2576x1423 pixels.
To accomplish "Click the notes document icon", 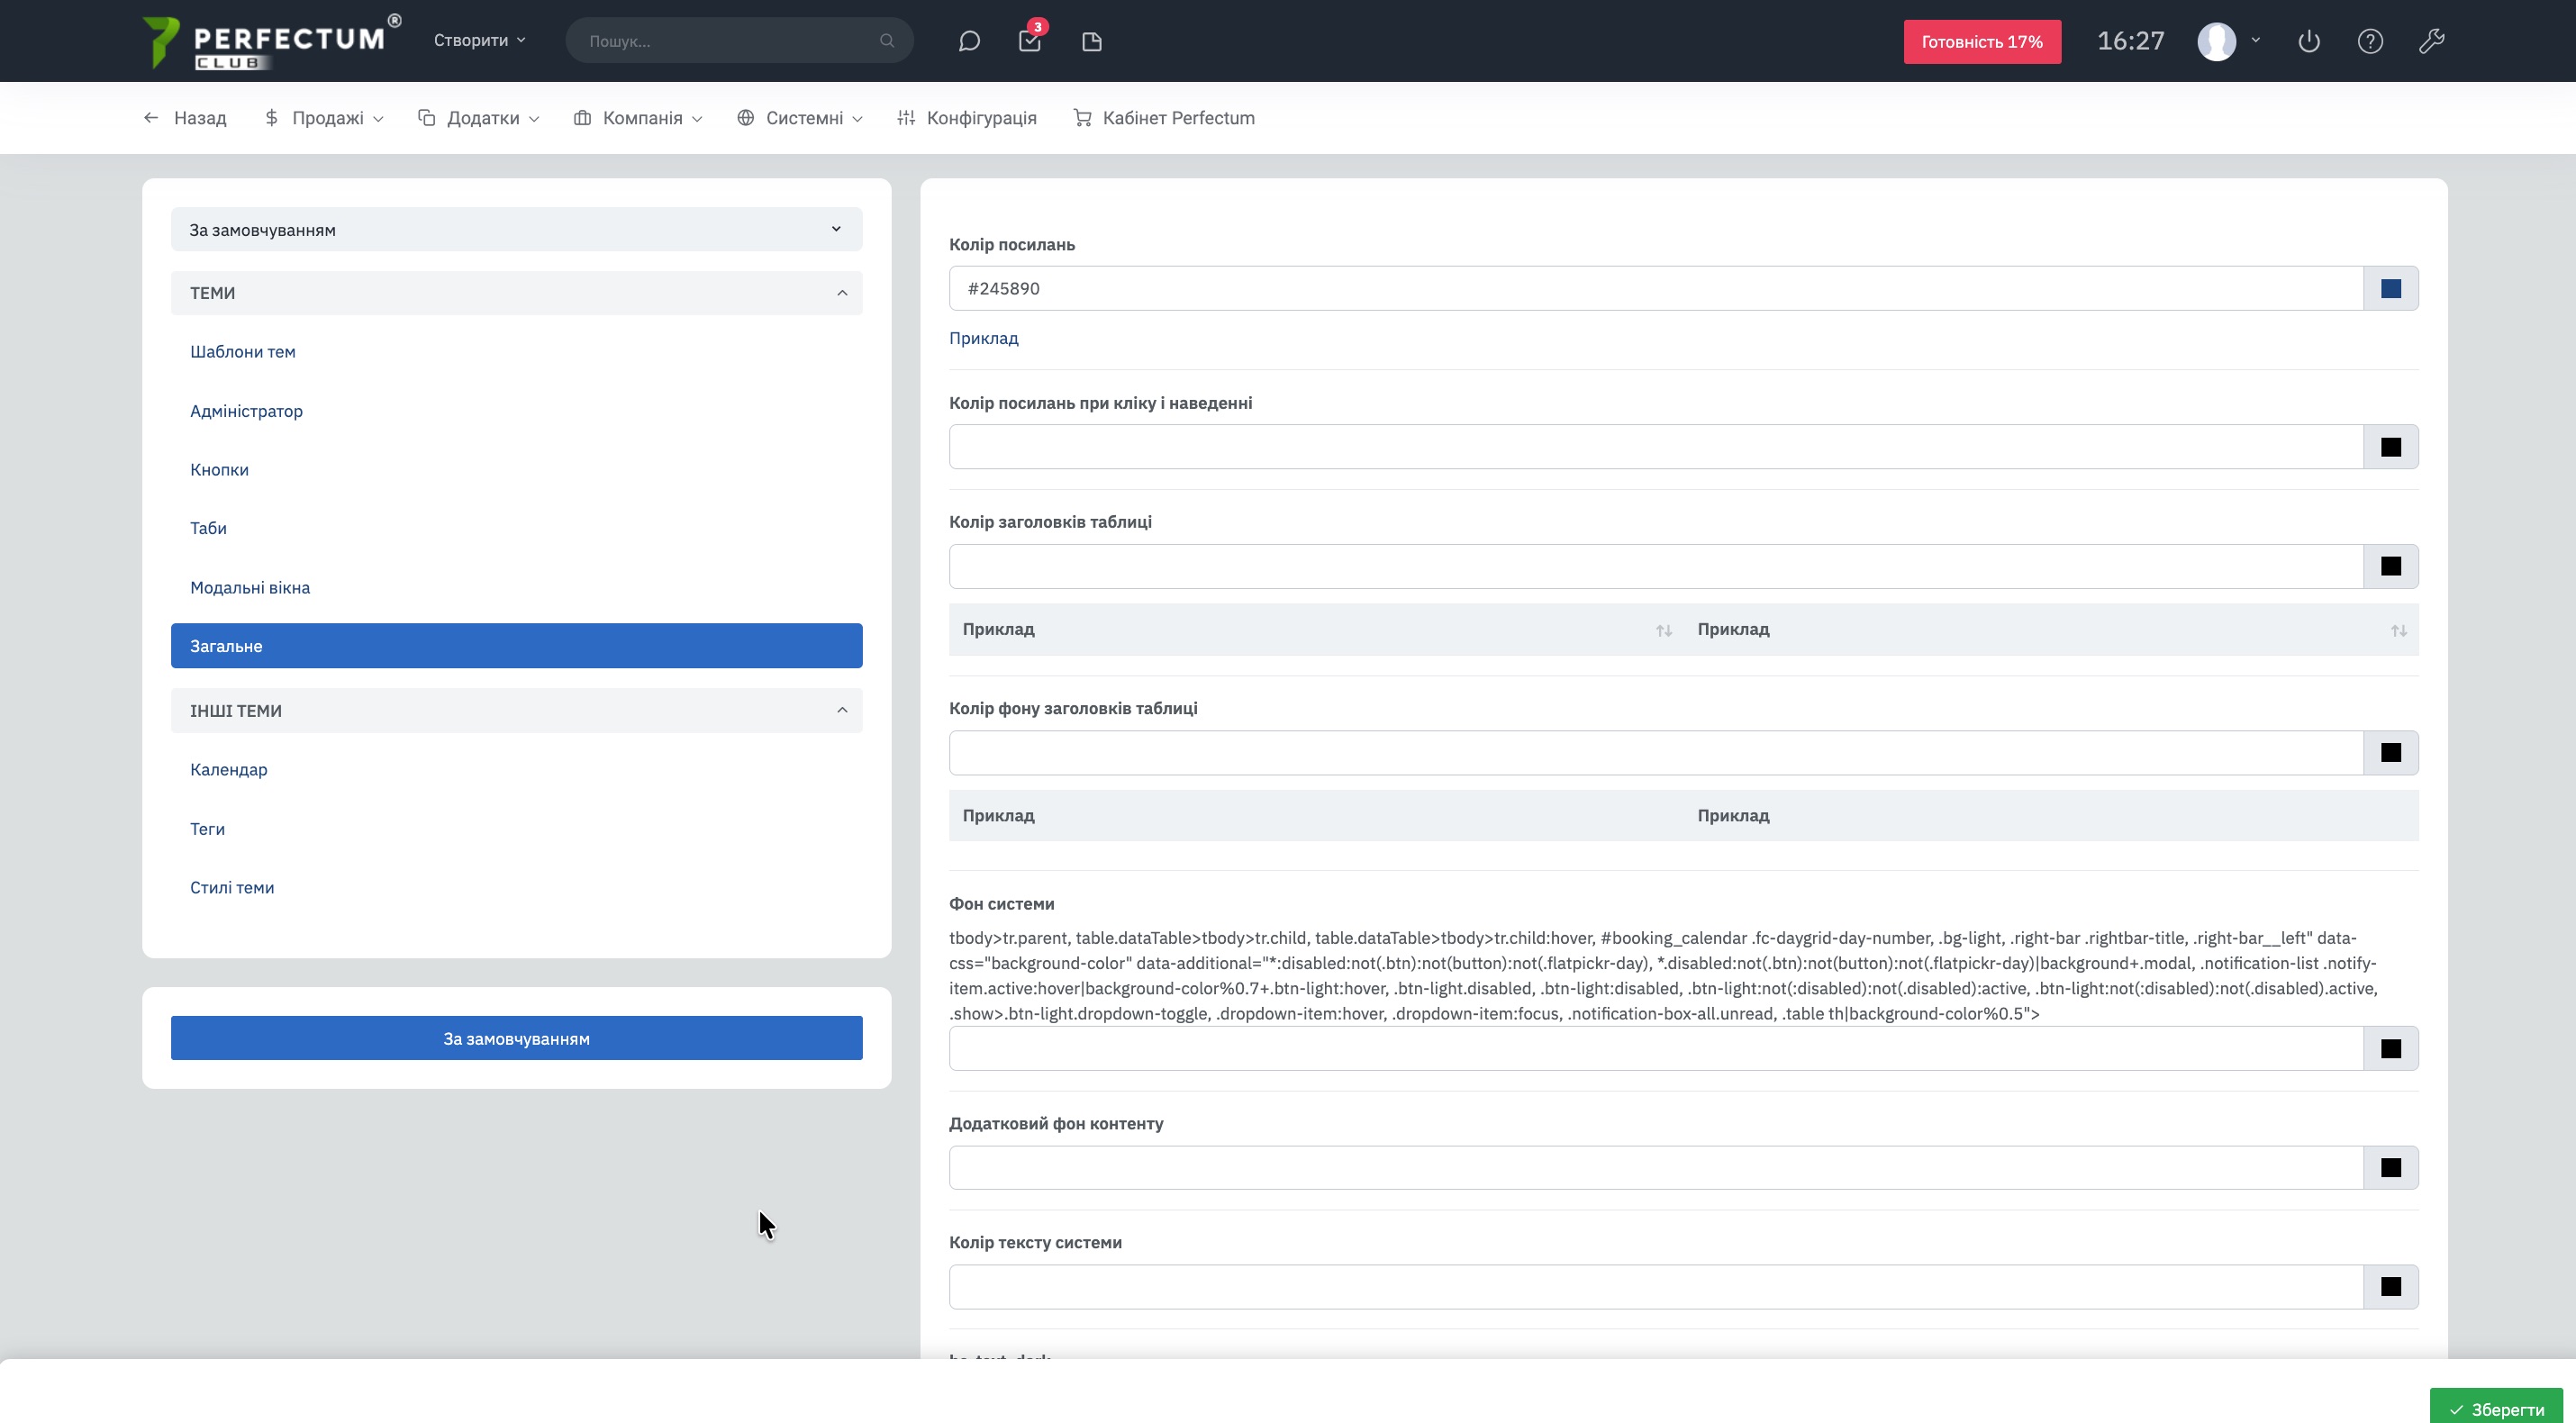I will (1091, 41).
